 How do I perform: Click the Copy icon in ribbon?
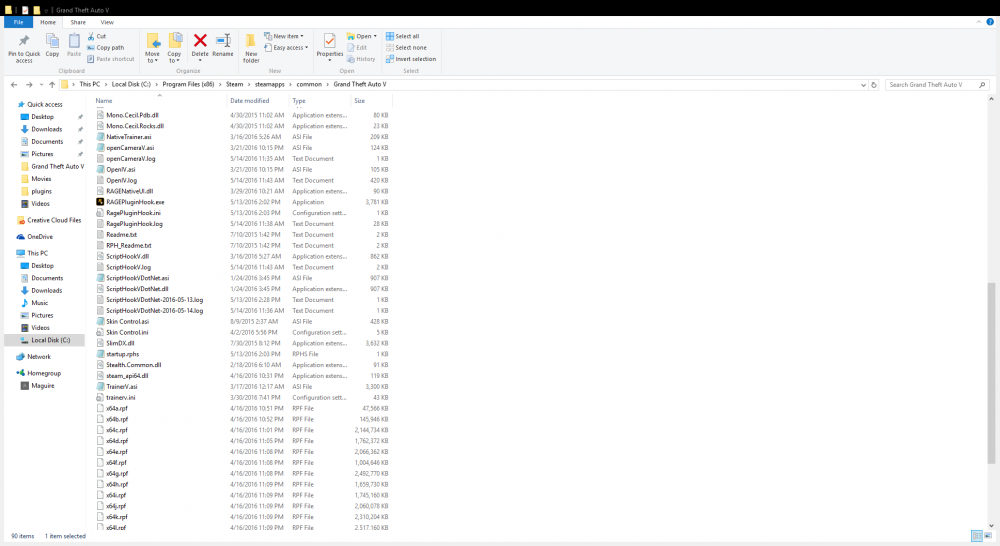tap(52, 41)
